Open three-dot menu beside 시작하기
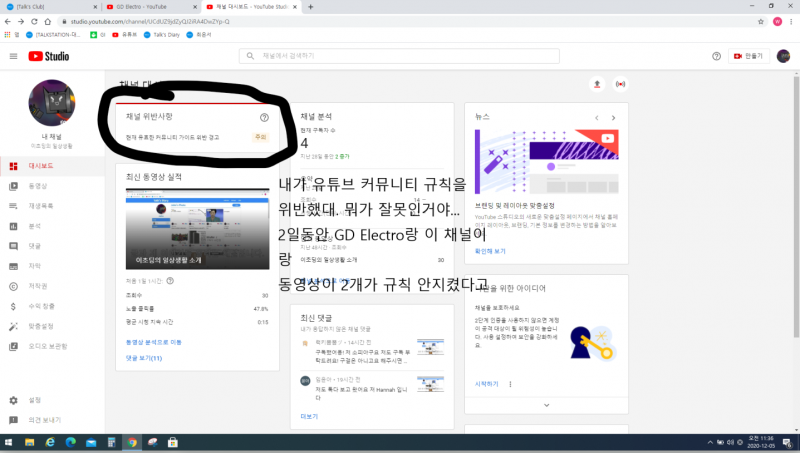The width and height of the screenshot is (800, 453). (511, 383)
